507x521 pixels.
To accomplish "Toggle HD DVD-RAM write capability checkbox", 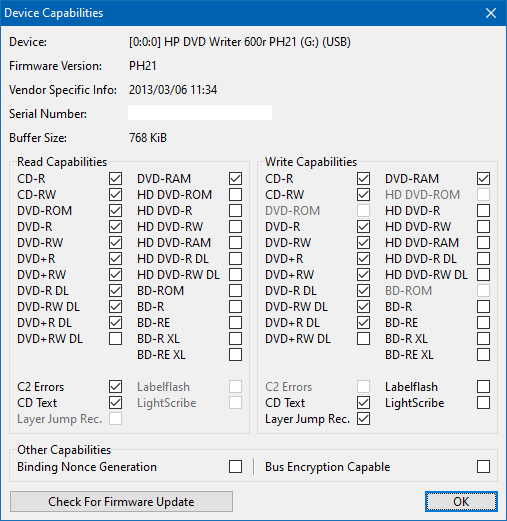I will tap(483, 242).
